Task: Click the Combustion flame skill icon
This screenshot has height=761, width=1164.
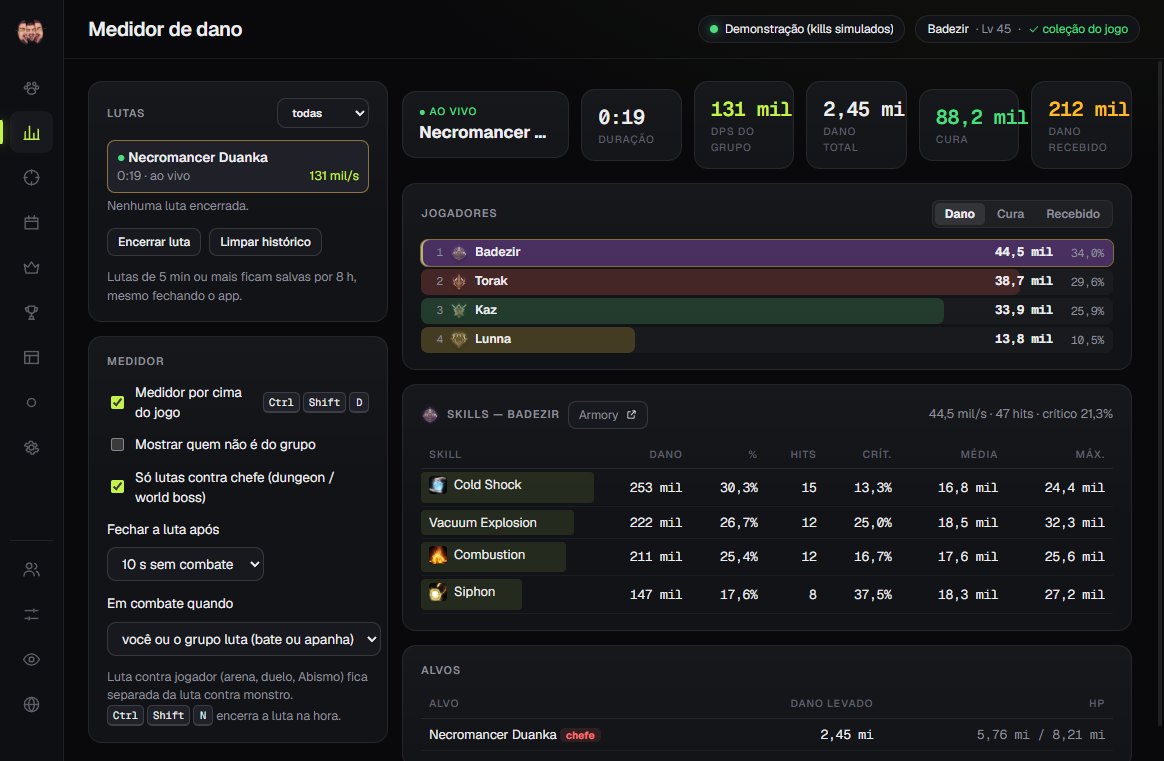Action: [x=438, y=555]
